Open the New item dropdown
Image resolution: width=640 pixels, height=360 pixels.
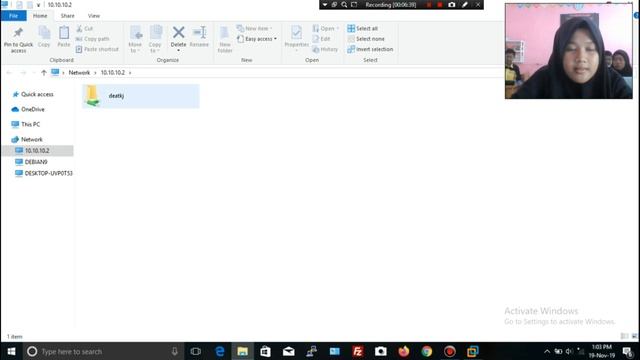click(254, 29)
